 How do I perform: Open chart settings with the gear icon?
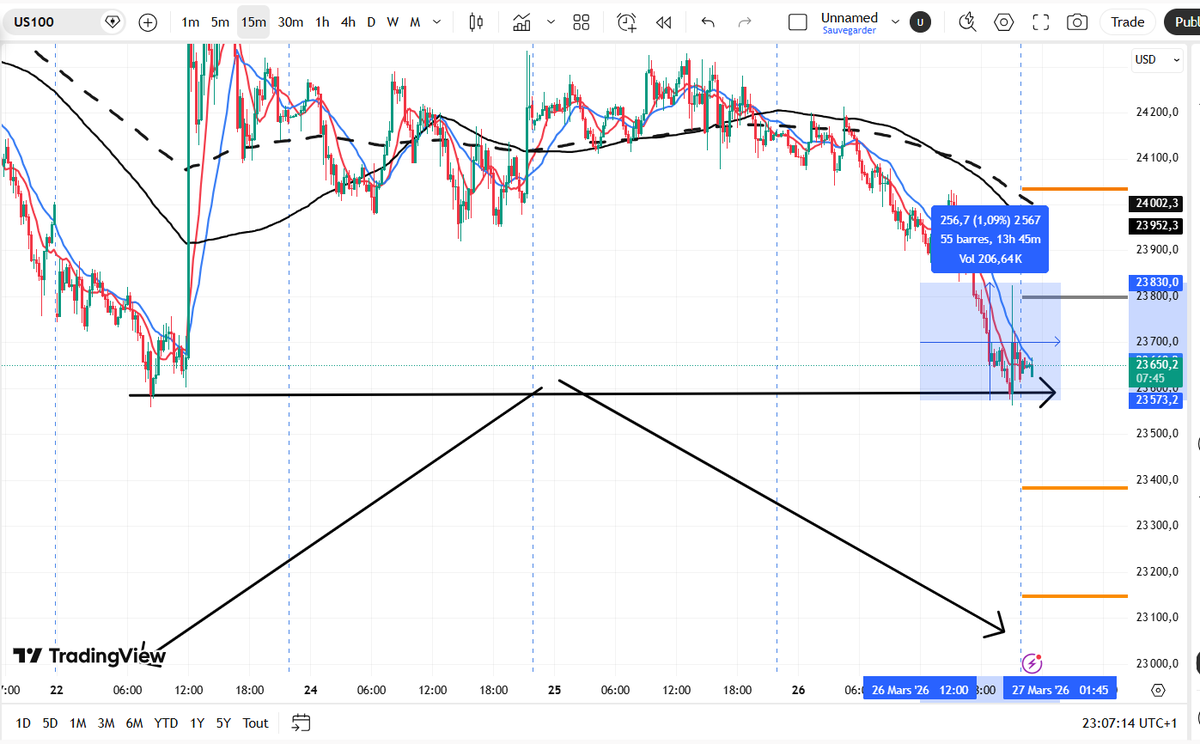pos(1003,21)
